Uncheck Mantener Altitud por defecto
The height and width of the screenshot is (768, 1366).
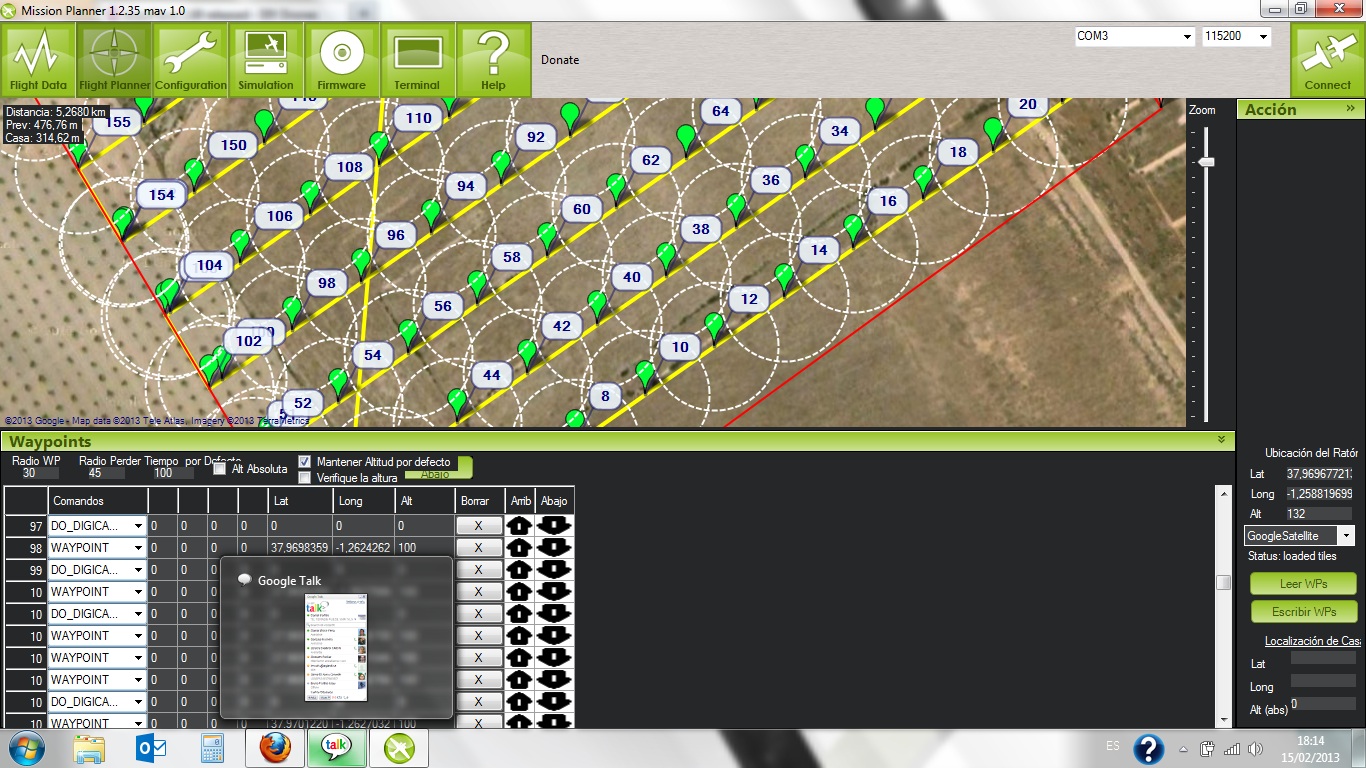click(306, 462)
